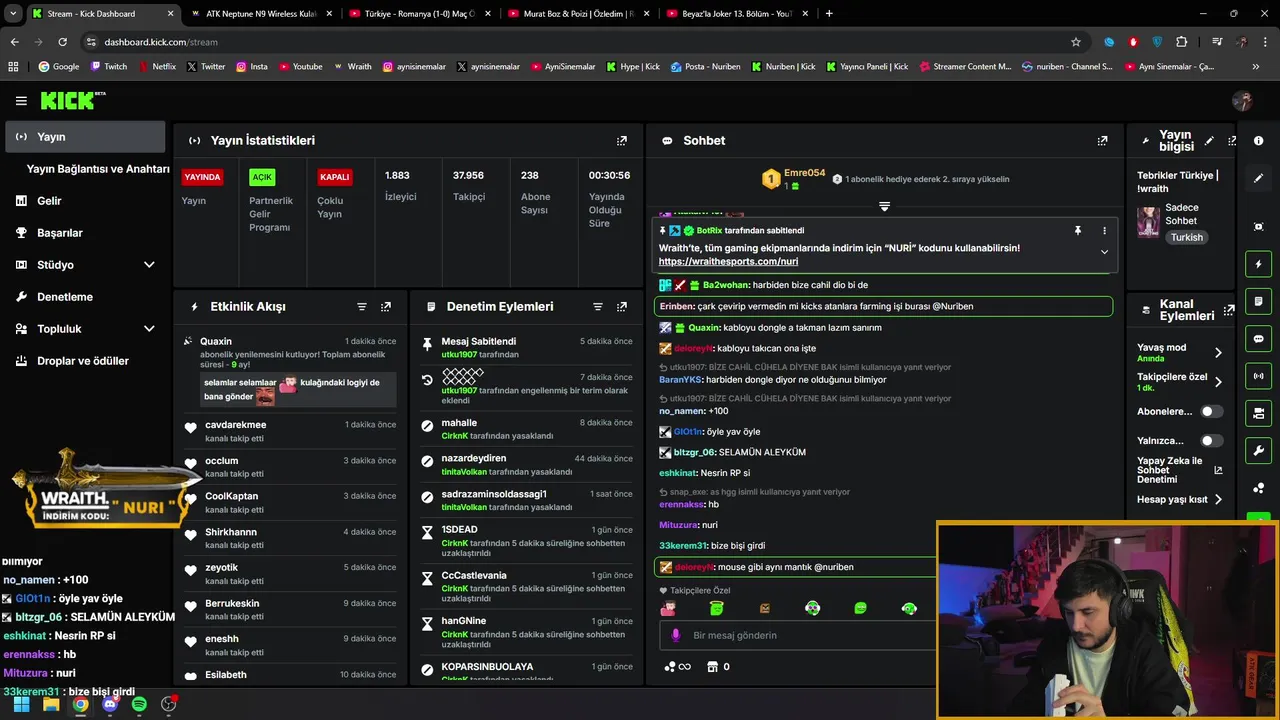Collapse the gift leaderboard with the chat drop-down handle
Viewport: 1280px width, 720px height.
pyautogui.click(x=884, y=206)
